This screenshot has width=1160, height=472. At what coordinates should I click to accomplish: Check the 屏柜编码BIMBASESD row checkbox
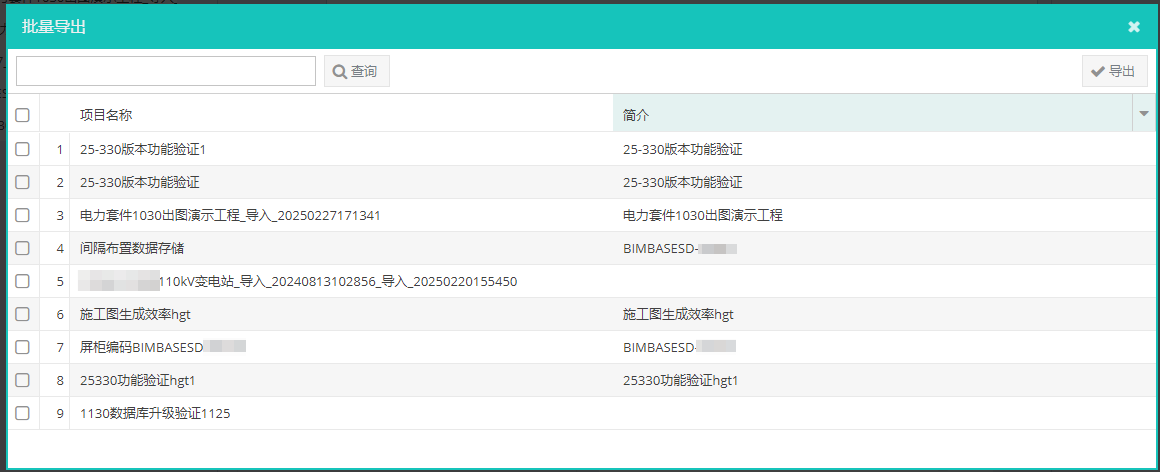(x=22, y=347)
